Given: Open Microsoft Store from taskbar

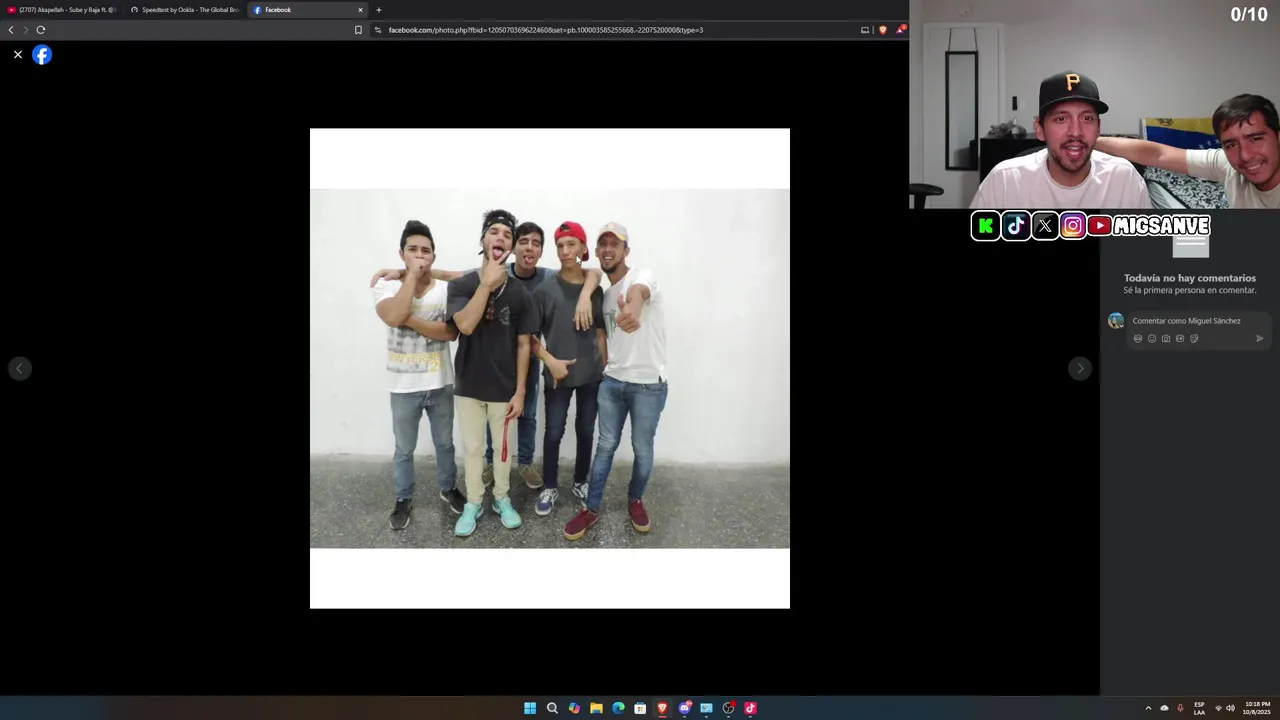Looking at the screenshot, I should click(x=640, y=708).
